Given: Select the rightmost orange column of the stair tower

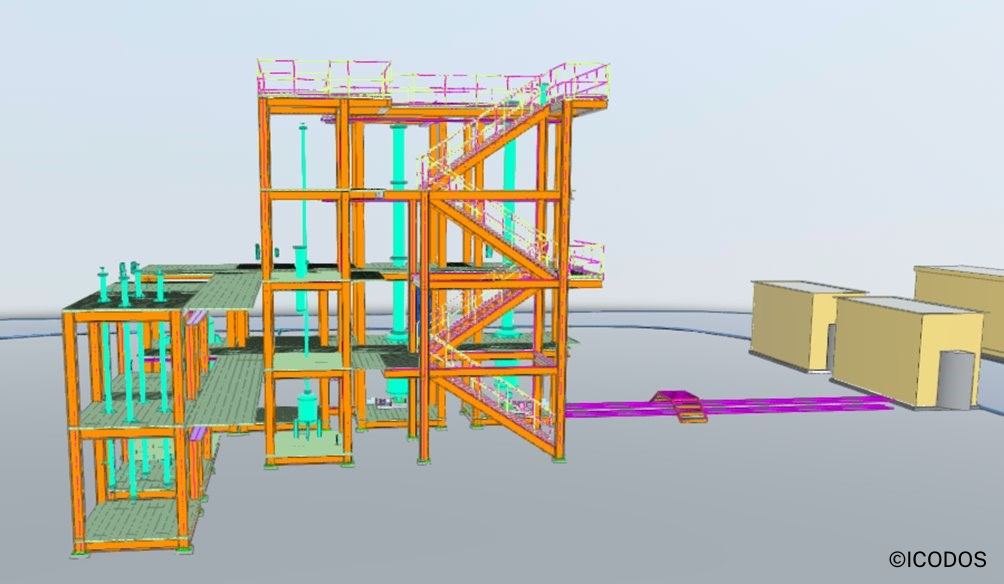Looking at the screenshot, I should point(563,279).
